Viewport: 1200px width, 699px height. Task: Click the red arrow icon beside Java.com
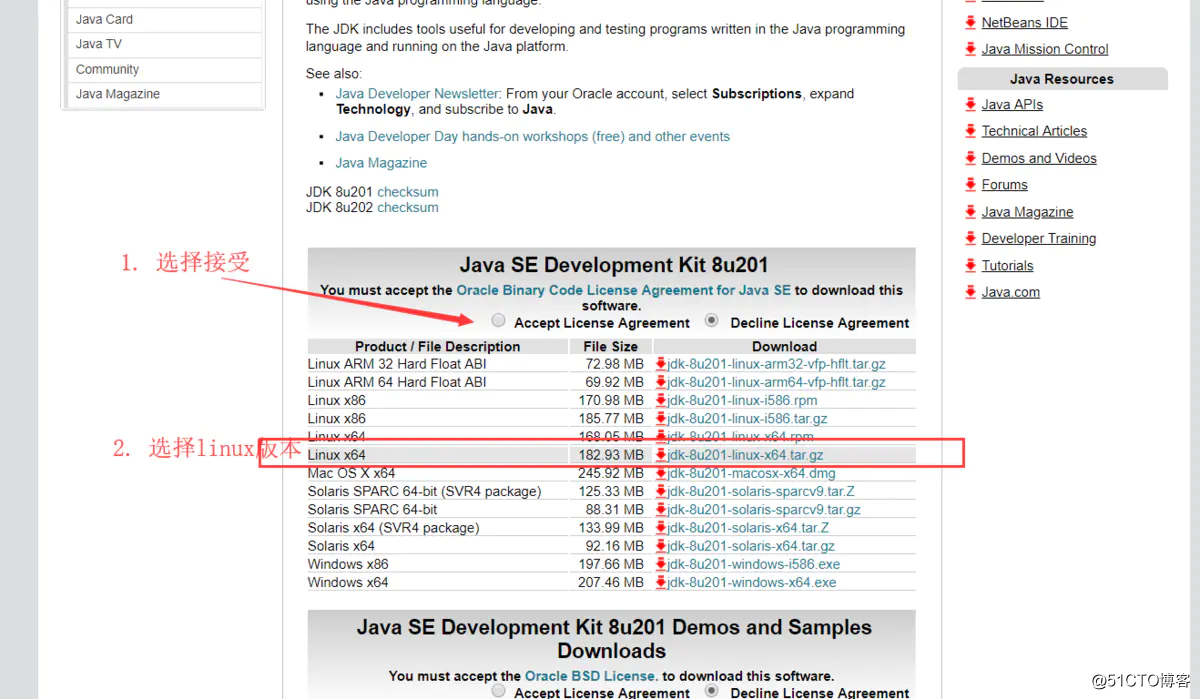(971, 292)
